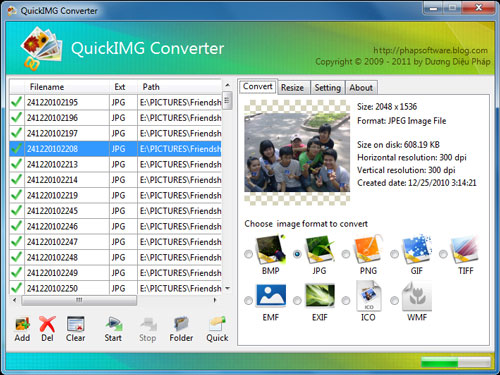
Task: Click the file list down scroll arrow
Action: [x=227, y=288]
